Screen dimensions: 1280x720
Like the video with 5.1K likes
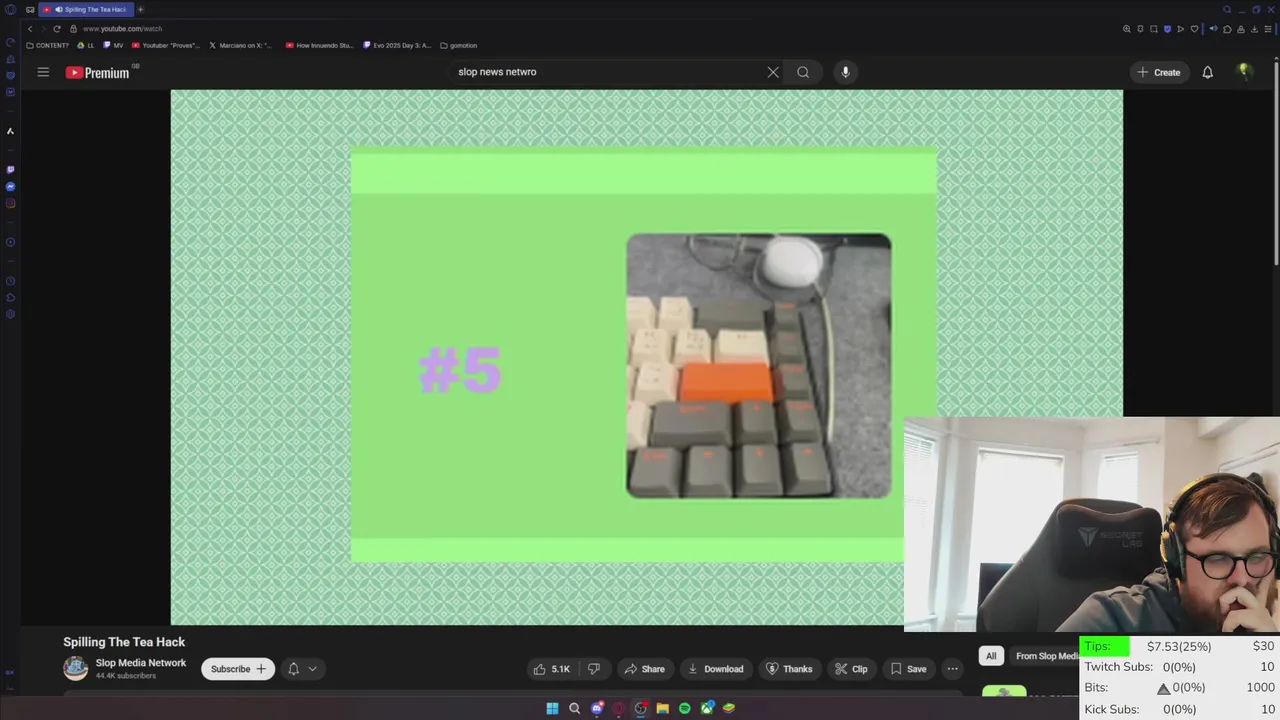551,669
